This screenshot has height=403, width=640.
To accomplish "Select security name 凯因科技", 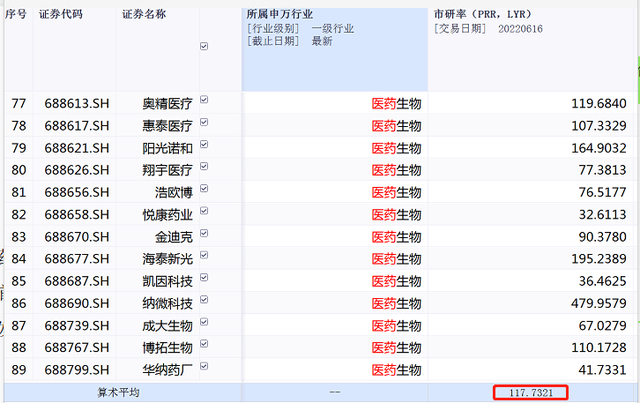I will 167,281.
